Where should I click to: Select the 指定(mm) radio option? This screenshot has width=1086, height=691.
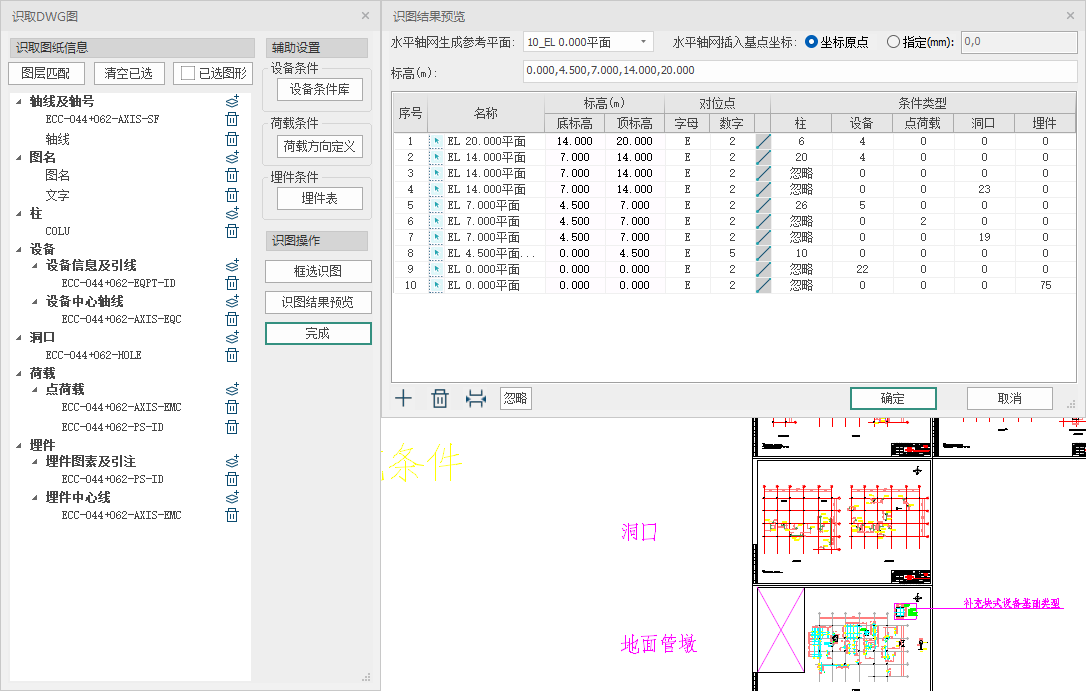pyautogui.click(x=893, y=42)
